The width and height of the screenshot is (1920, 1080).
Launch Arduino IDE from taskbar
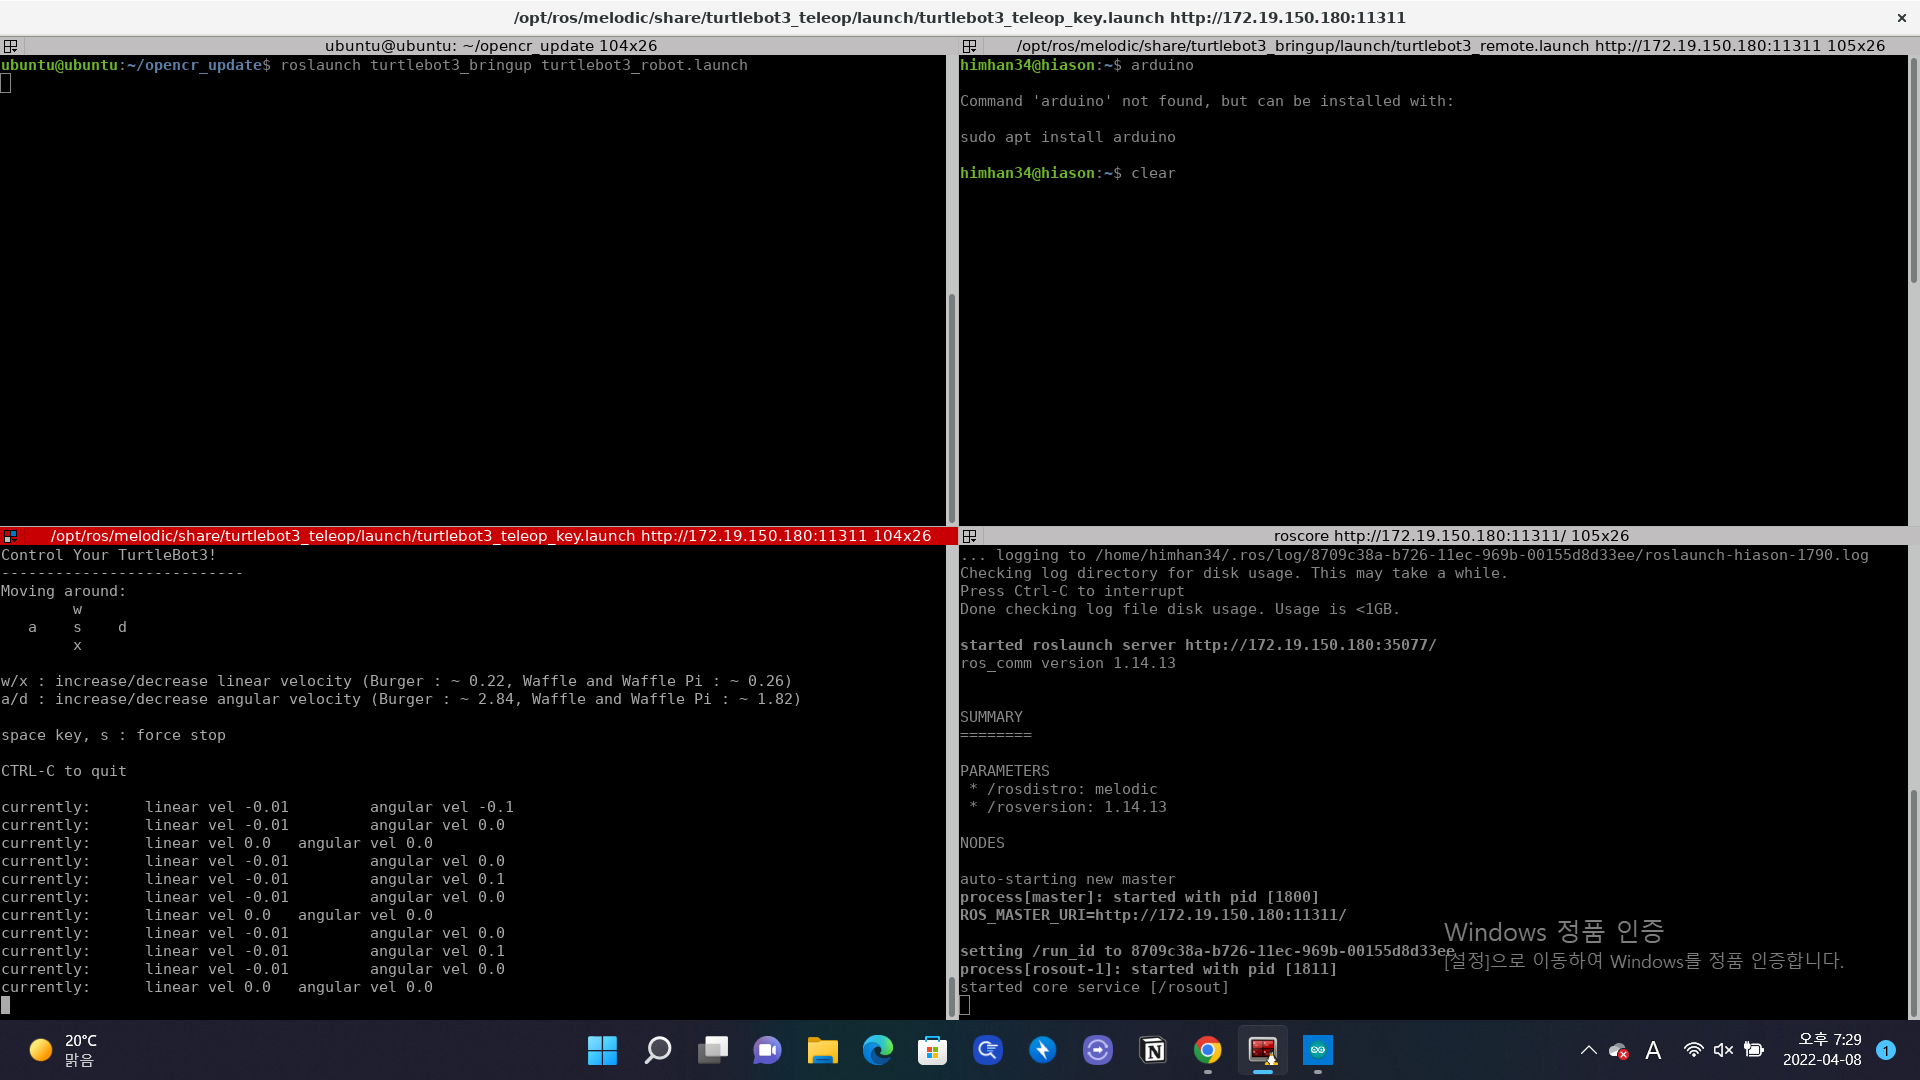pyautogui.click(x=1318, y=1050)
